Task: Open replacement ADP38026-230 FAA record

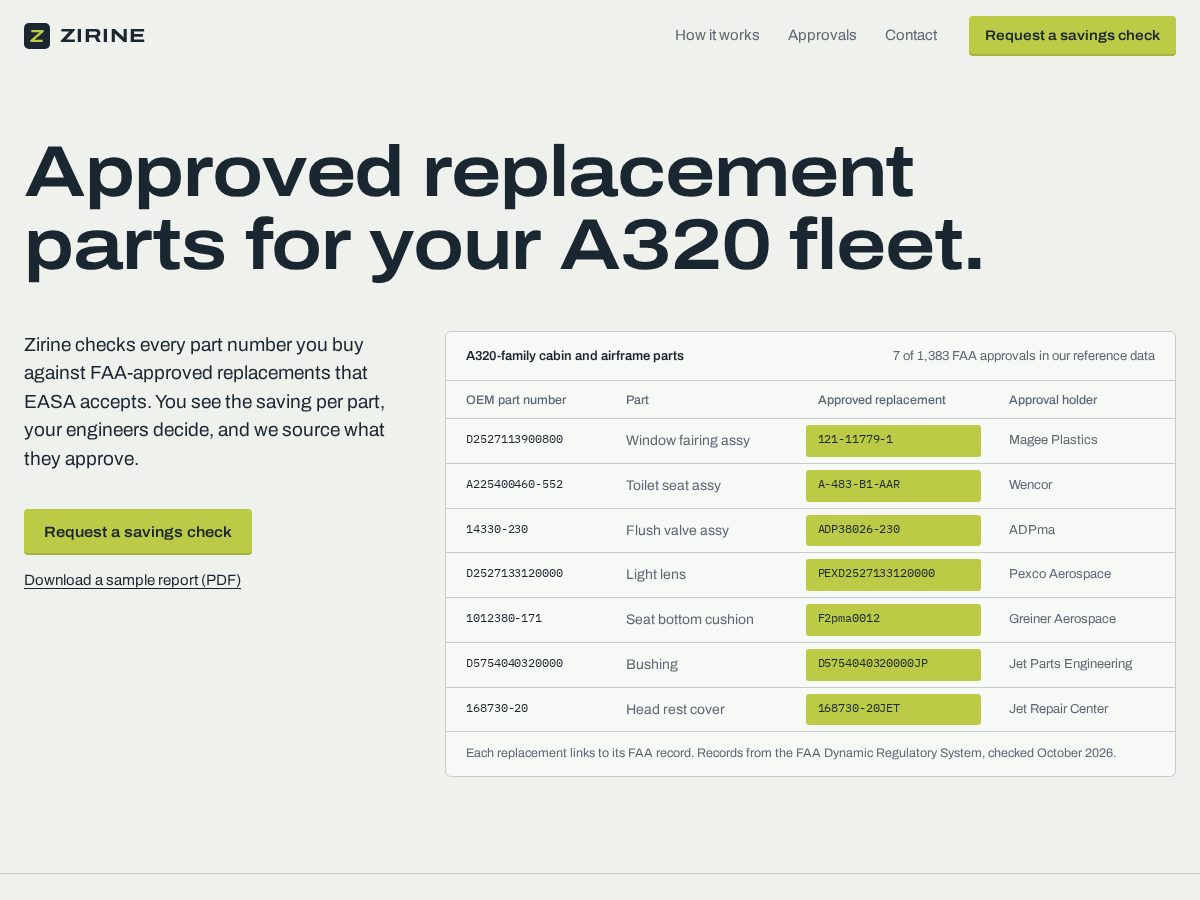Action: point(893,530)
